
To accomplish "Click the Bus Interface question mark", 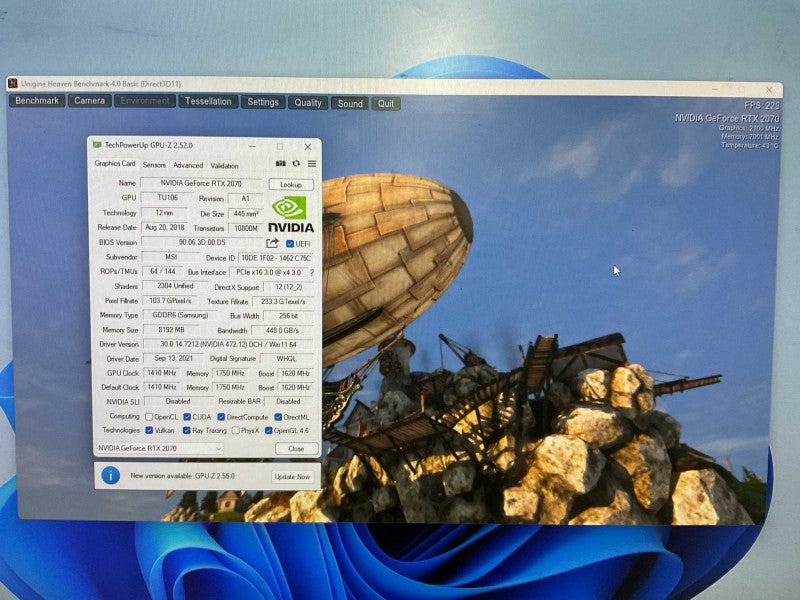I will (312, 272).
